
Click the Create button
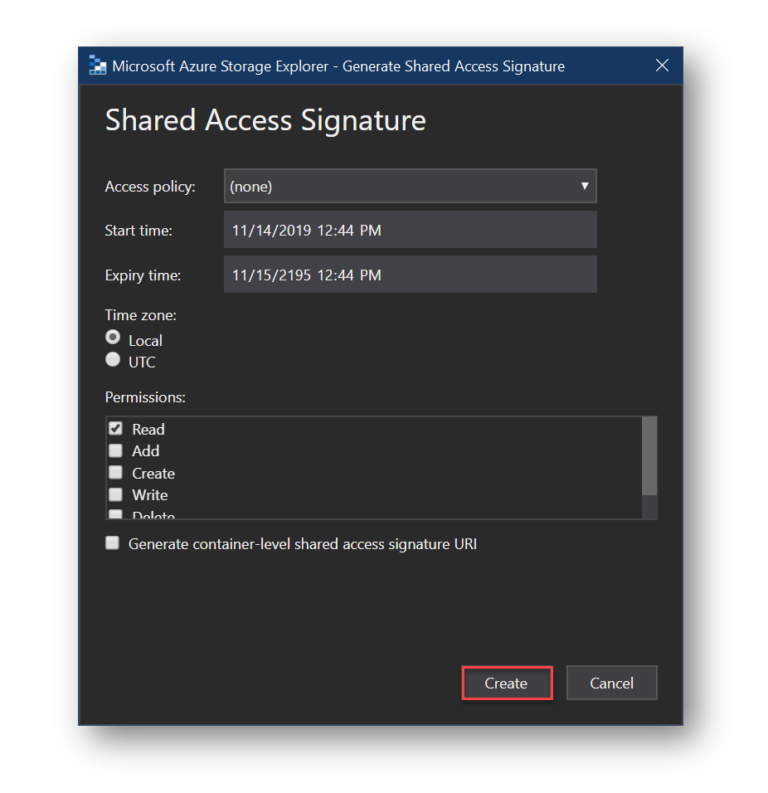pos(507,683)
